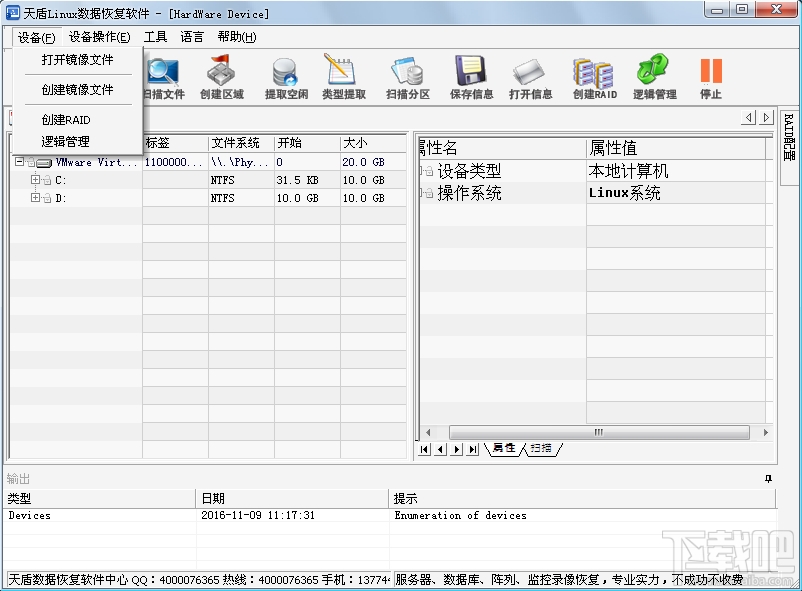Click the lock icon beside 操作系统 property
Screen dimensions: 802x591
tap(429, 193)
